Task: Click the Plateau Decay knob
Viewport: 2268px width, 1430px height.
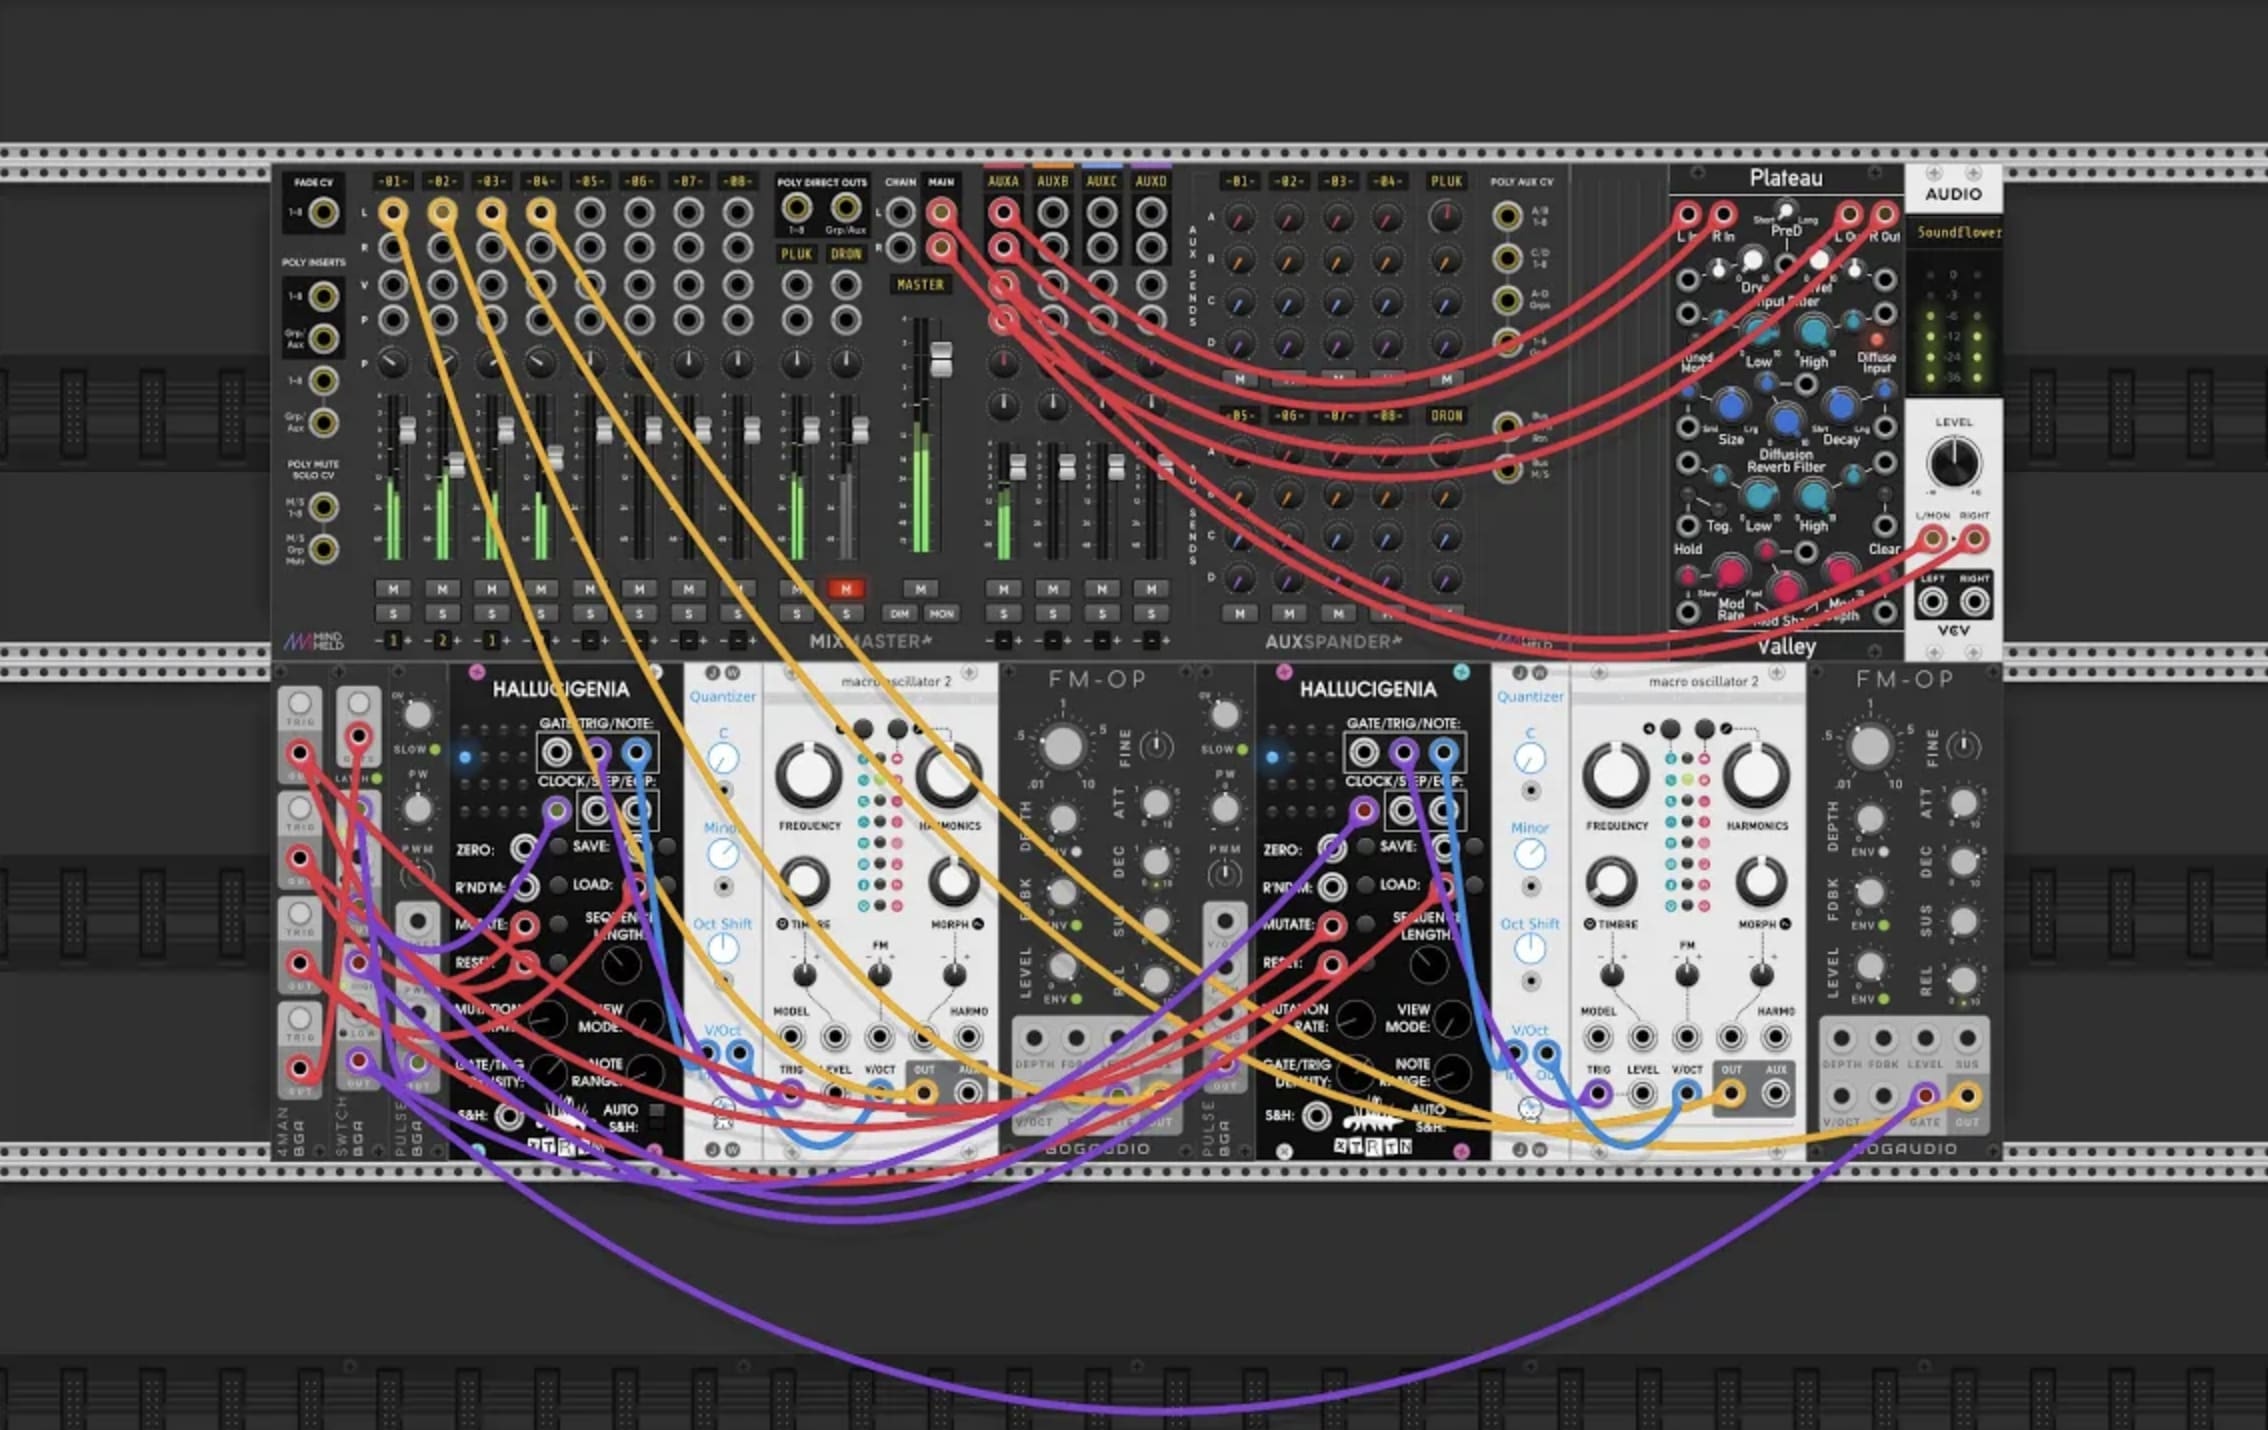Action: coord(1840,406)
